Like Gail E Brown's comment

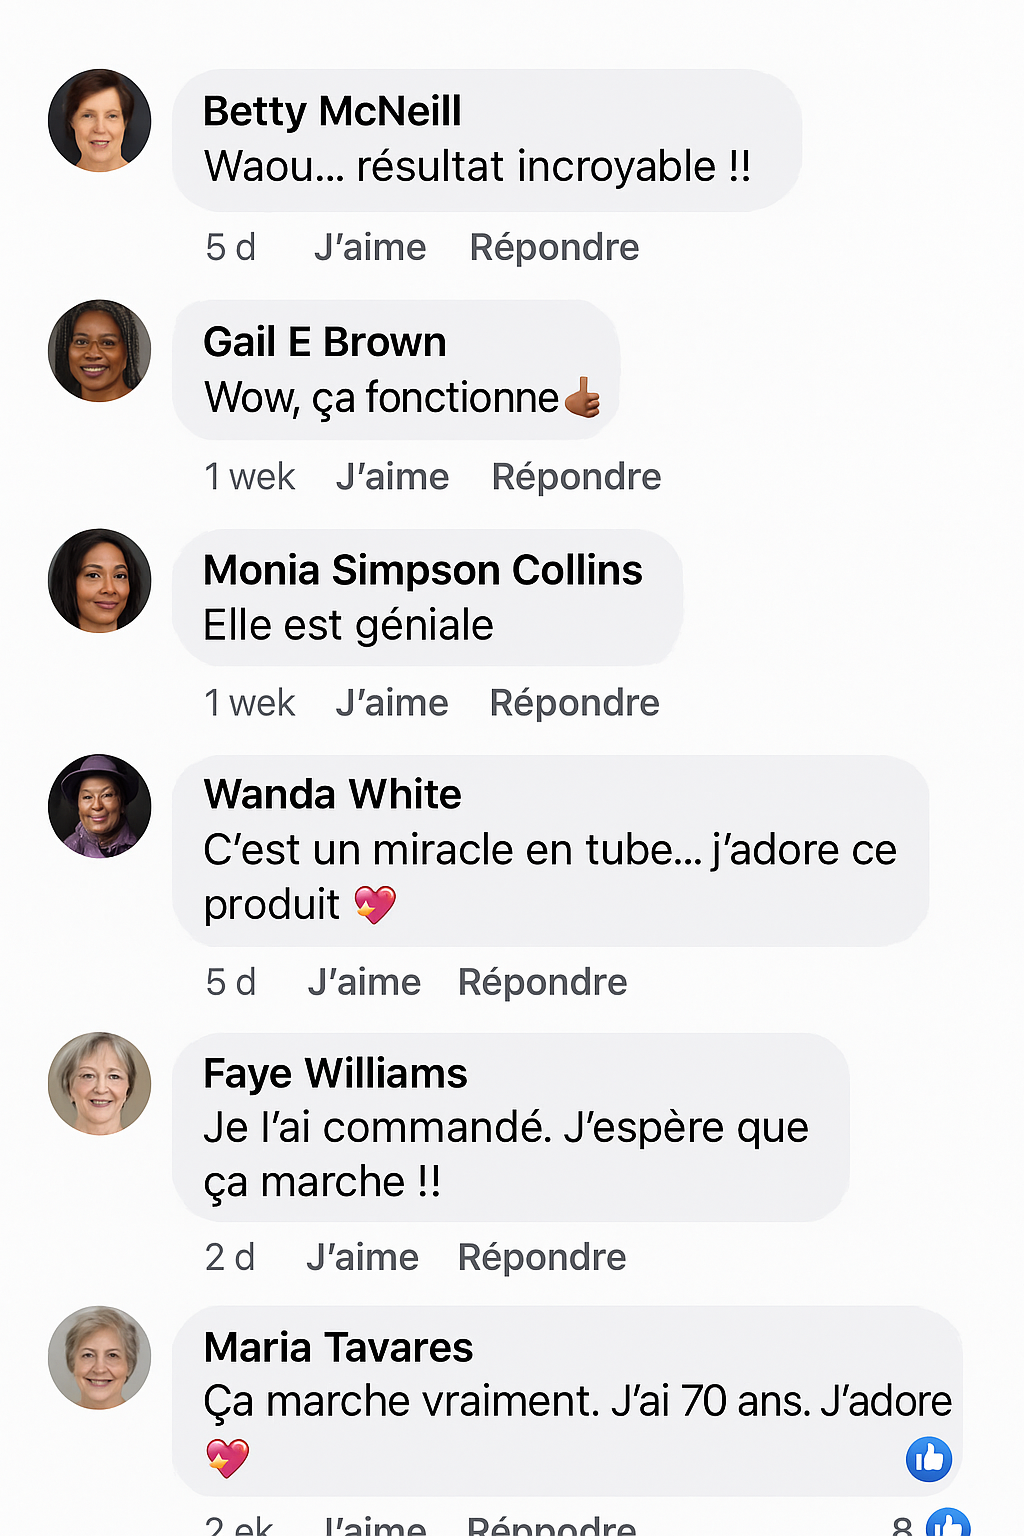point(392,477)
